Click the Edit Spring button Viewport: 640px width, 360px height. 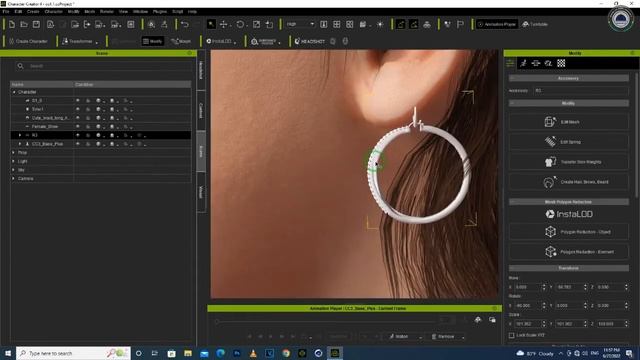[569, 142]
